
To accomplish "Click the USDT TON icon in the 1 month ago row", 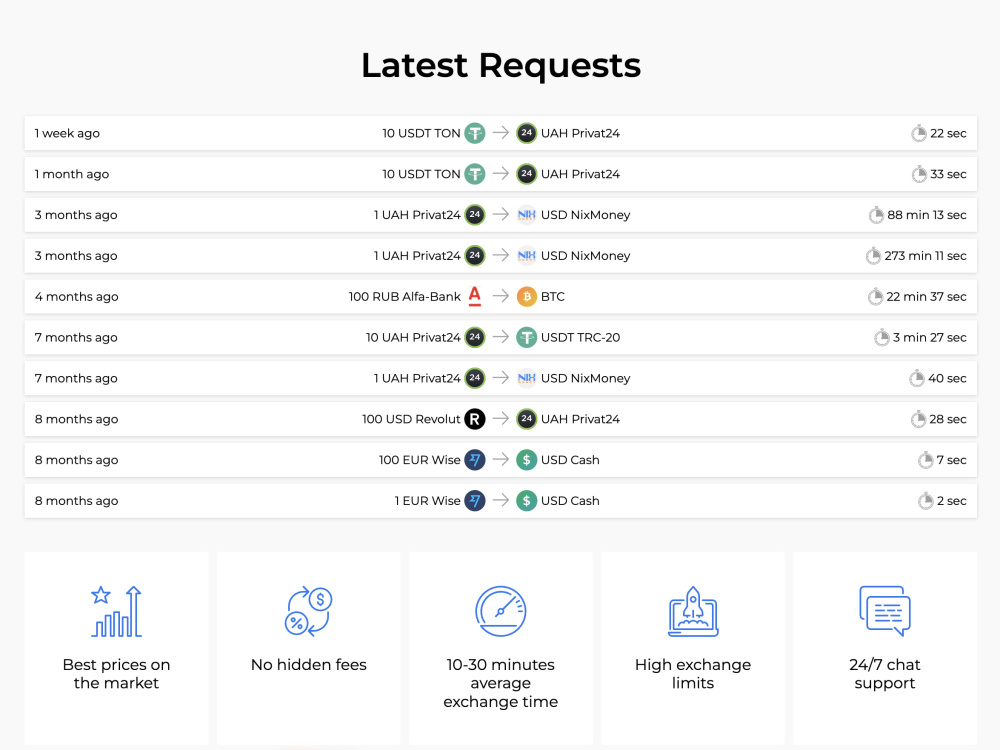I will pos(474,174).
